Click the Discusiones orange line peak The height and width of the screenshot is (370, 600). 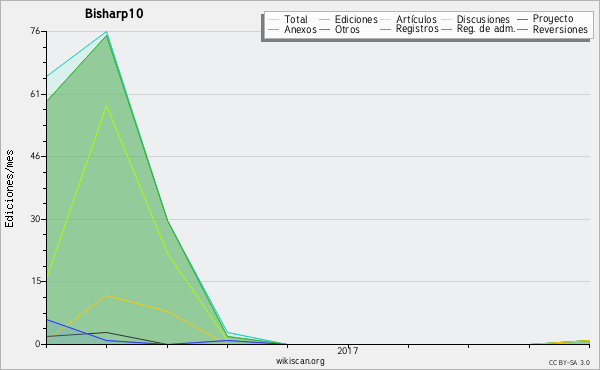[106, 295]
